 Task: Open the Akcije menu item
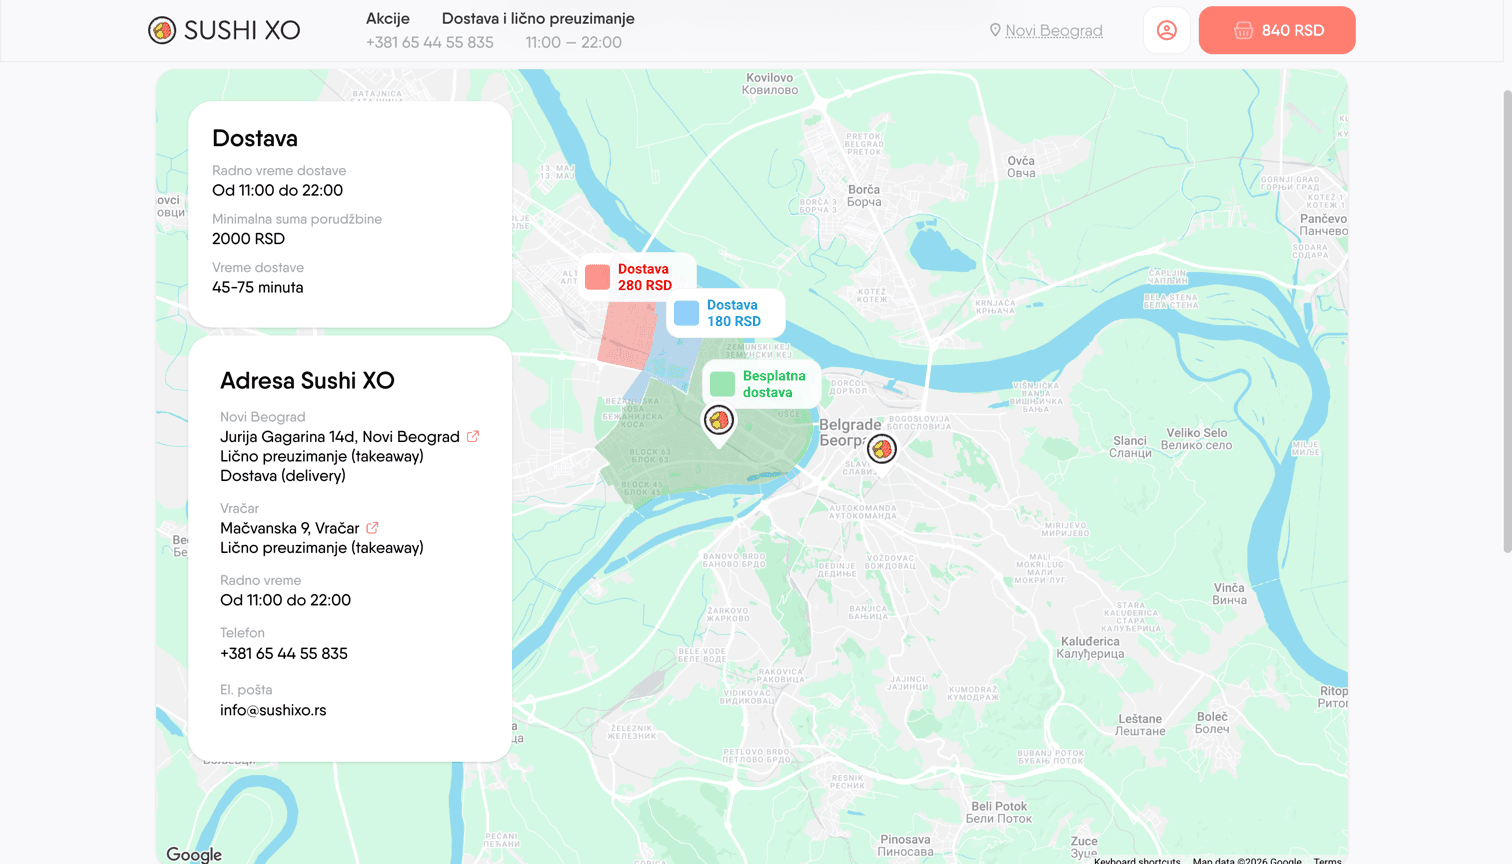pyautogui.click(x=388, y=18)
